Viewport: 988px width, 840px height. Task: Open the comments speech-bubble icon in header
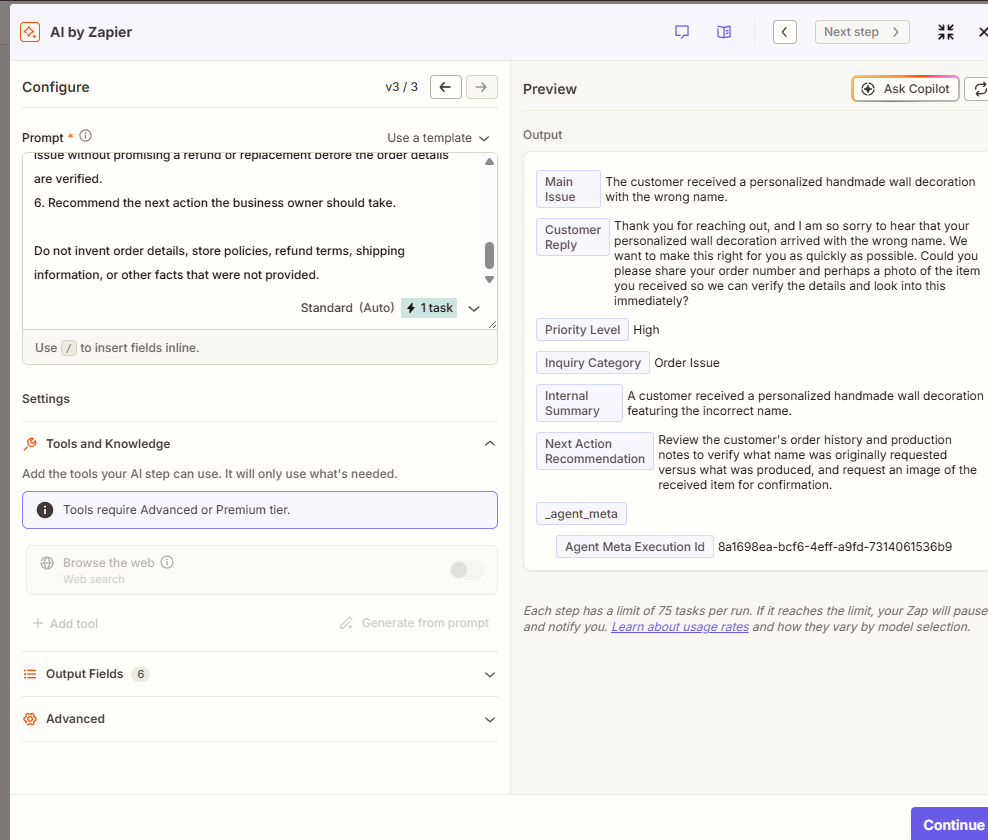click(682, 32)
